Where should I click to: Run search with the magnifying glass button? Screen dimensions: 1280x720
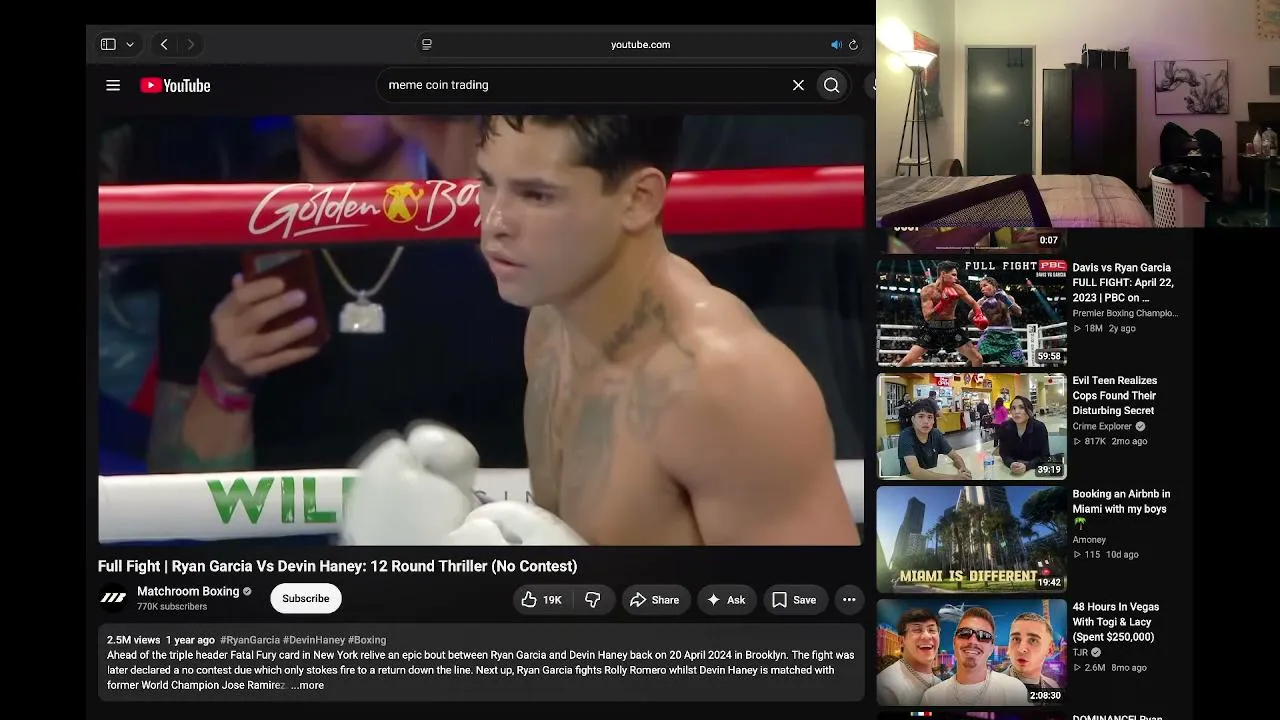[x=831, y=85]
